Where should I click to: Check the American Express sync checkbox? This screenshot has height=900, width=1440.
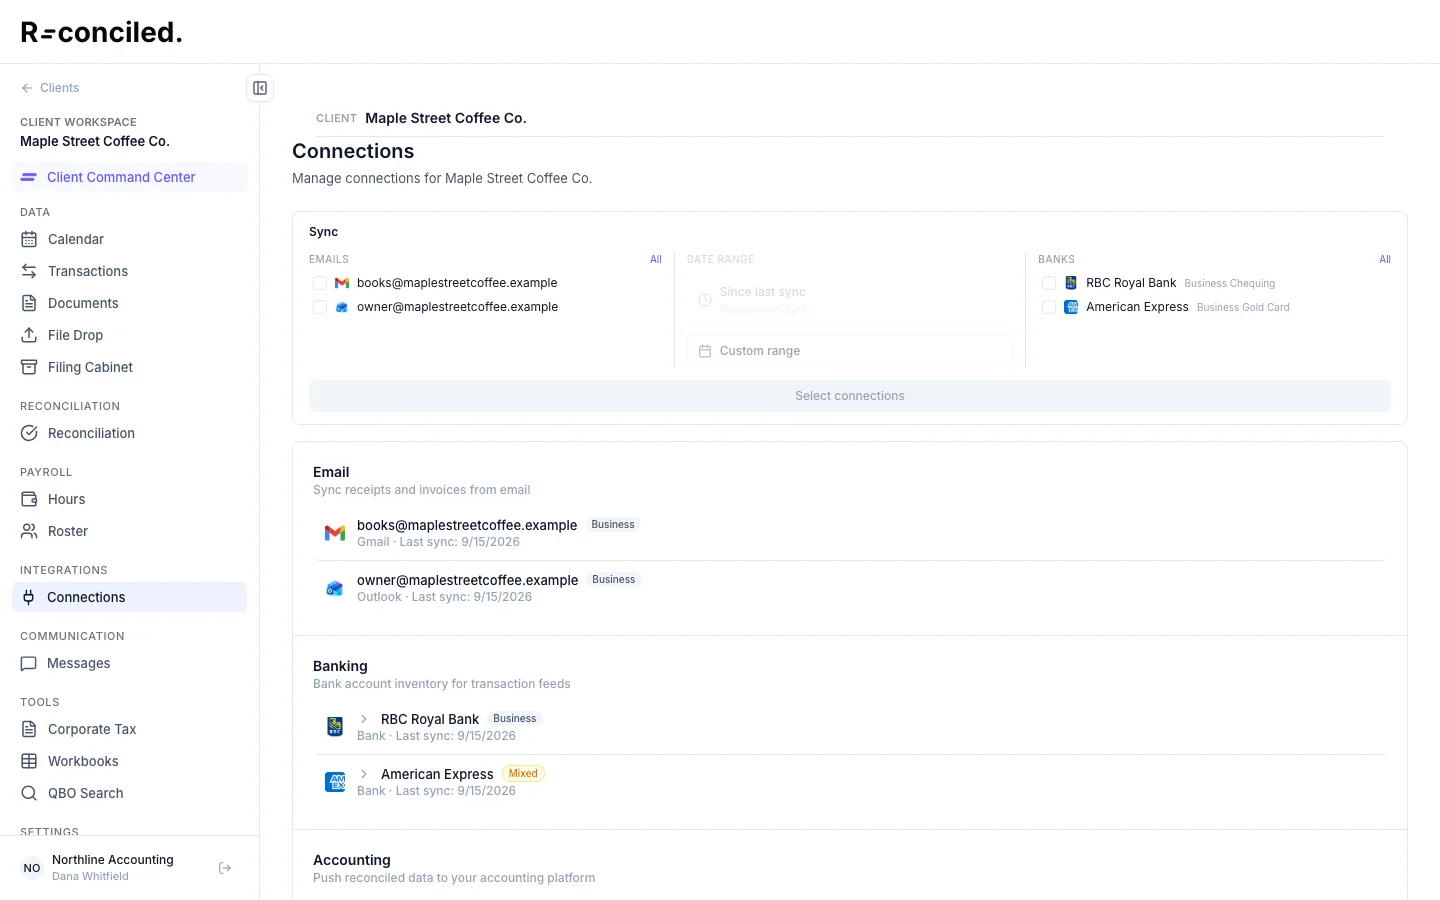1049,307
